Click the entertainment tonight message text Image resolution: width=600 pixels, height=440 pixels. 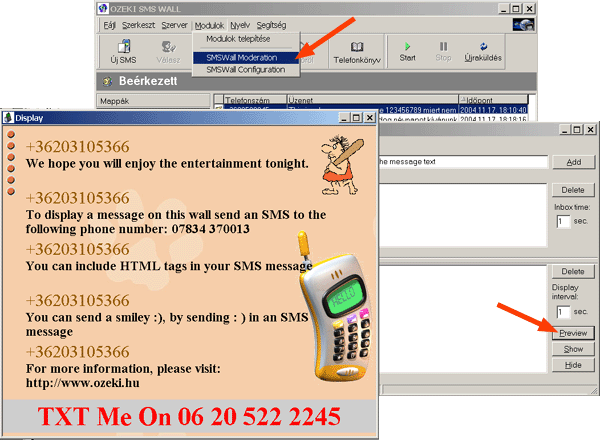(x=167, y=164)
